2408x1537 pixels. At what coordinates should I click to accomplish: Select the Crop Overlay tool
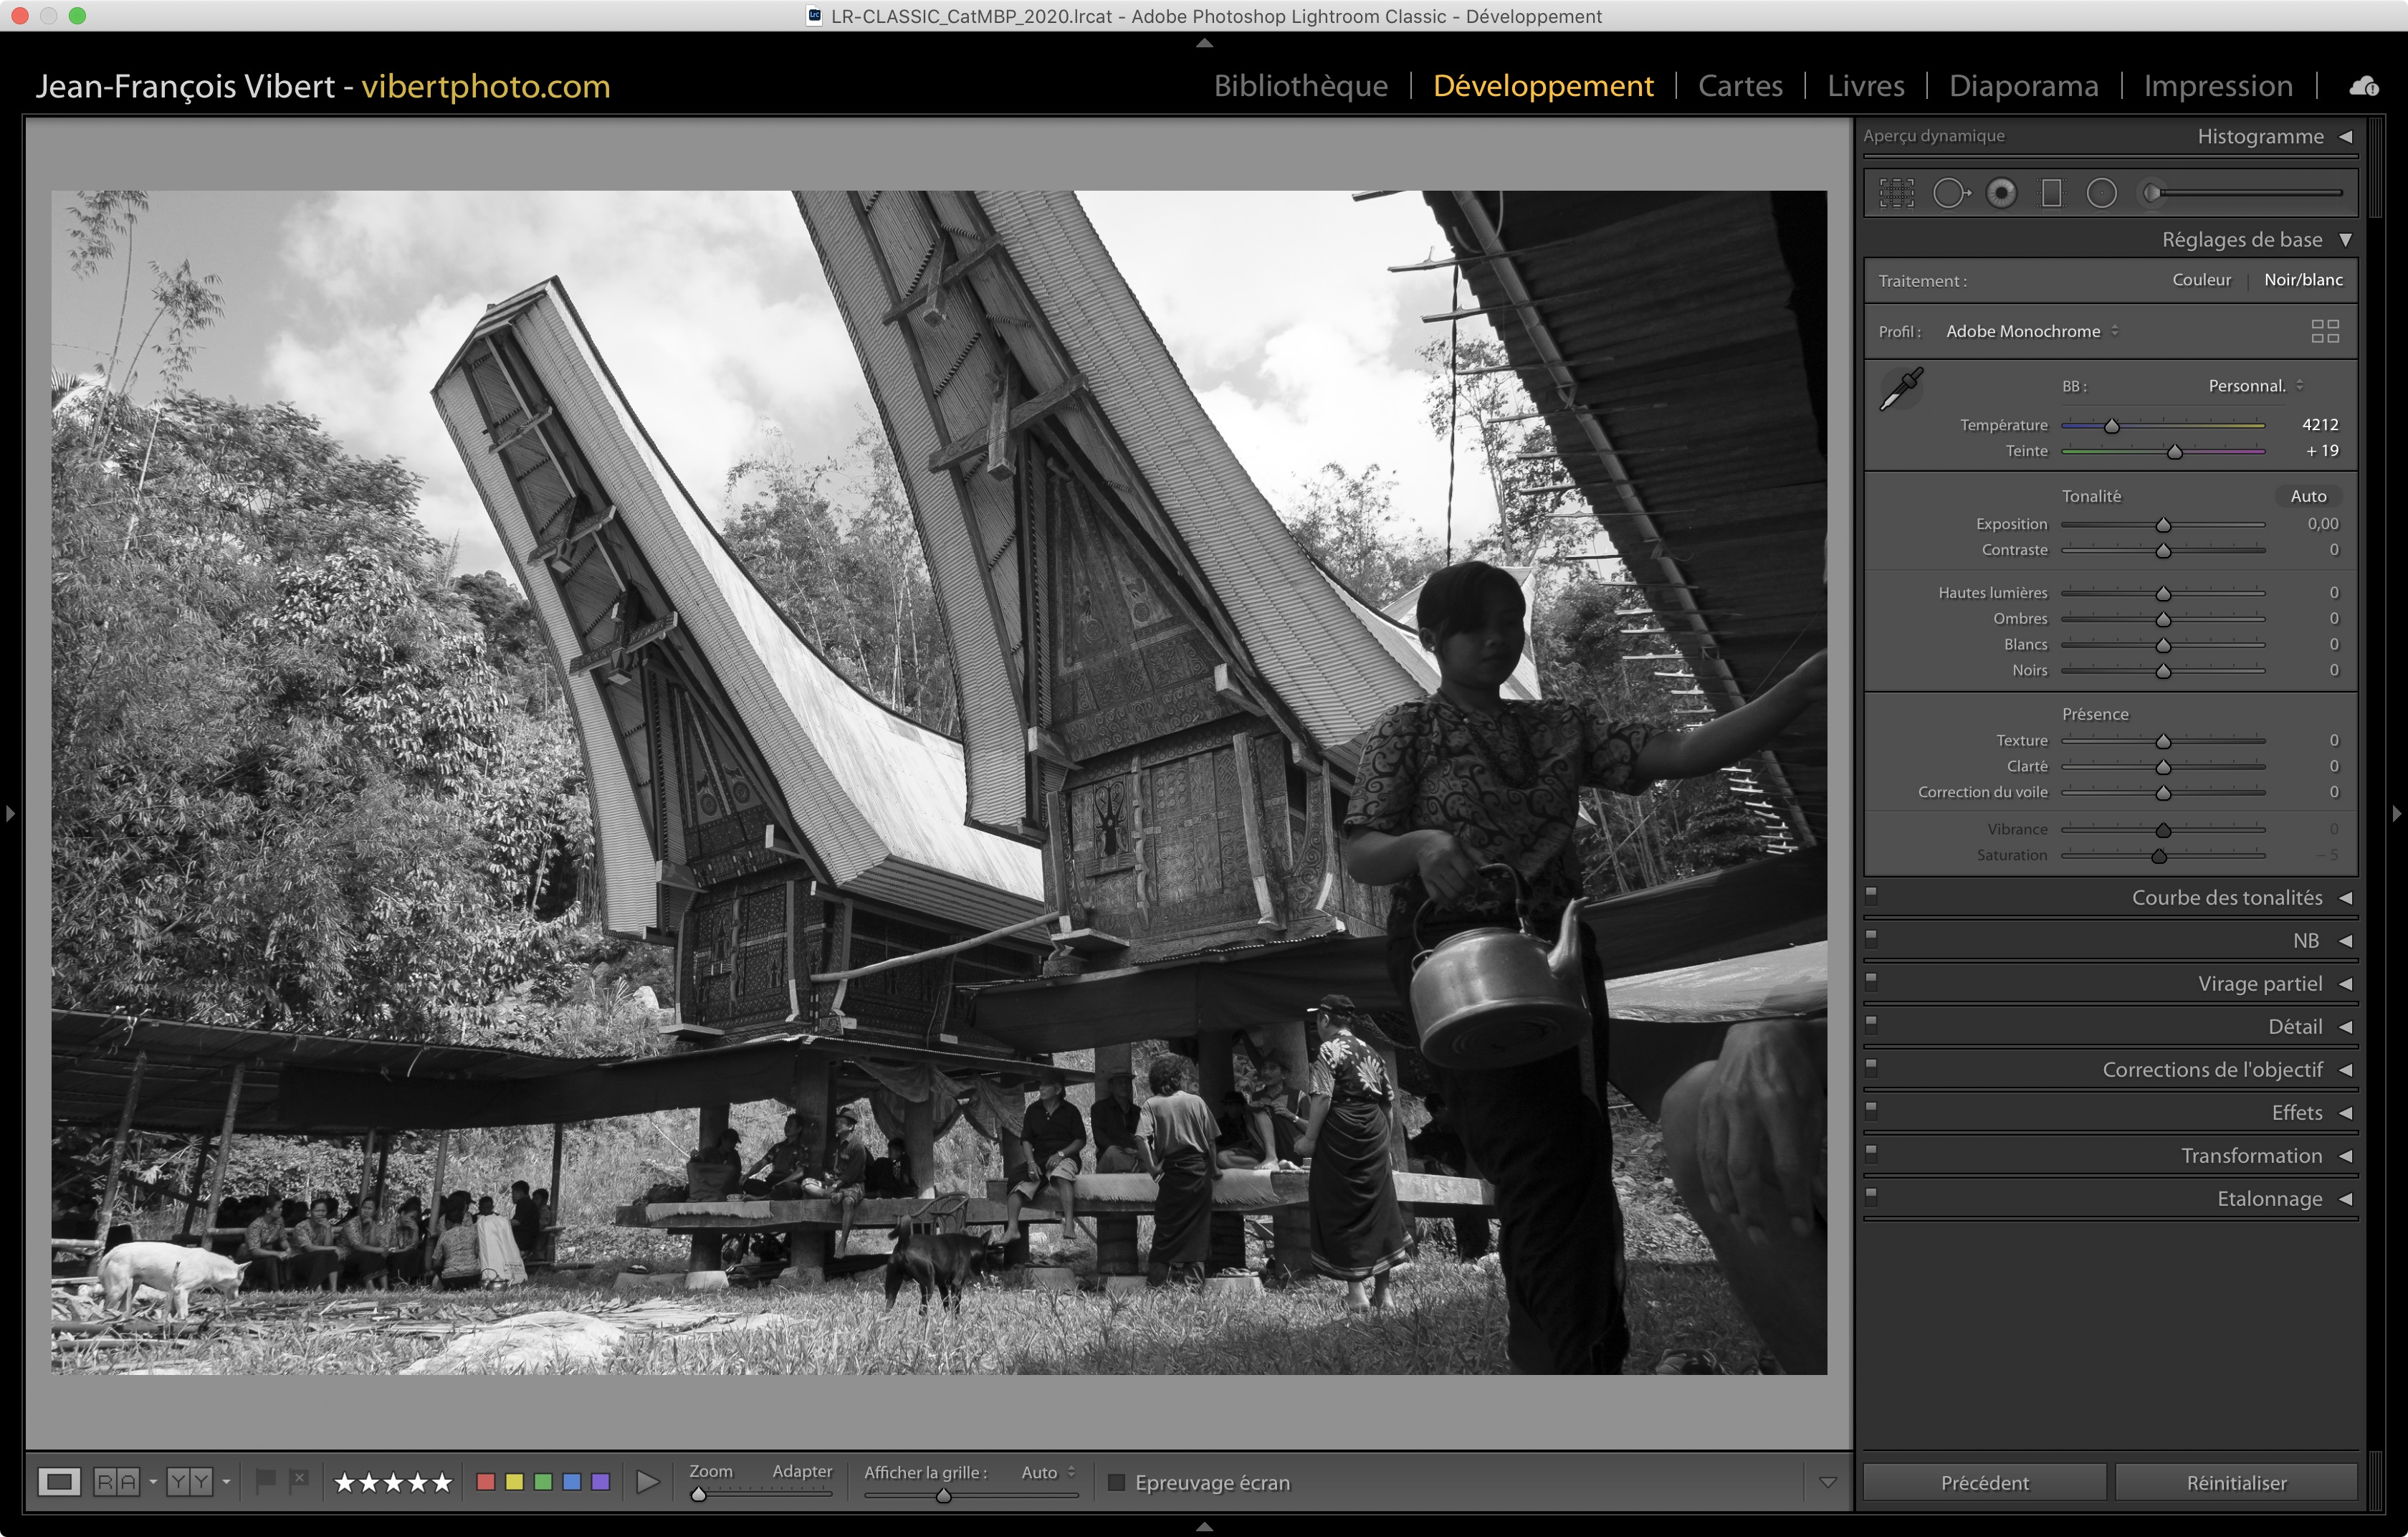point(1896,193)
